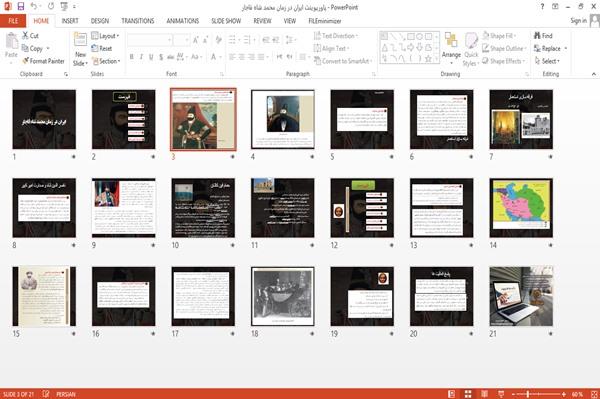Click the Save icon in quick access toolbar

21,6
